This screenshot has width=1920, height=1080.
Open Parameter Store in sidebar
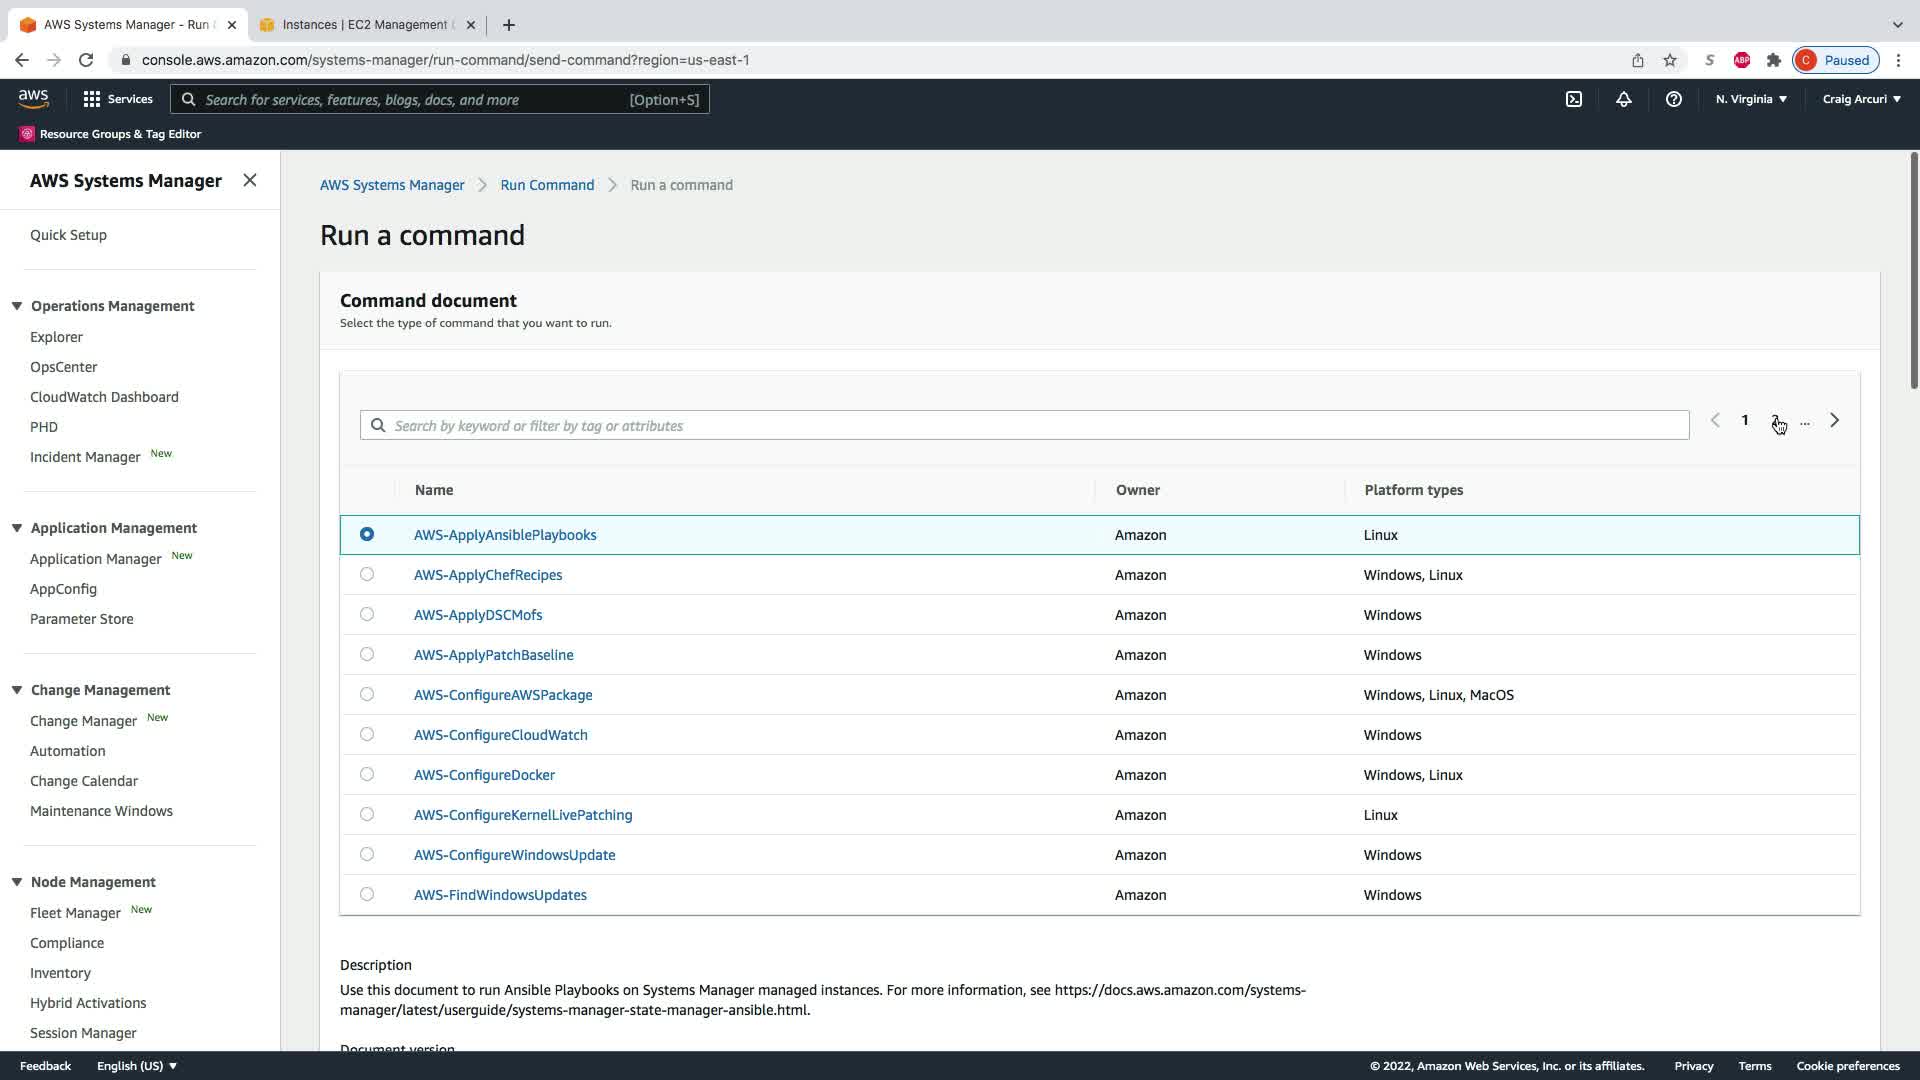pyautogui.click(x=81, y=619)
